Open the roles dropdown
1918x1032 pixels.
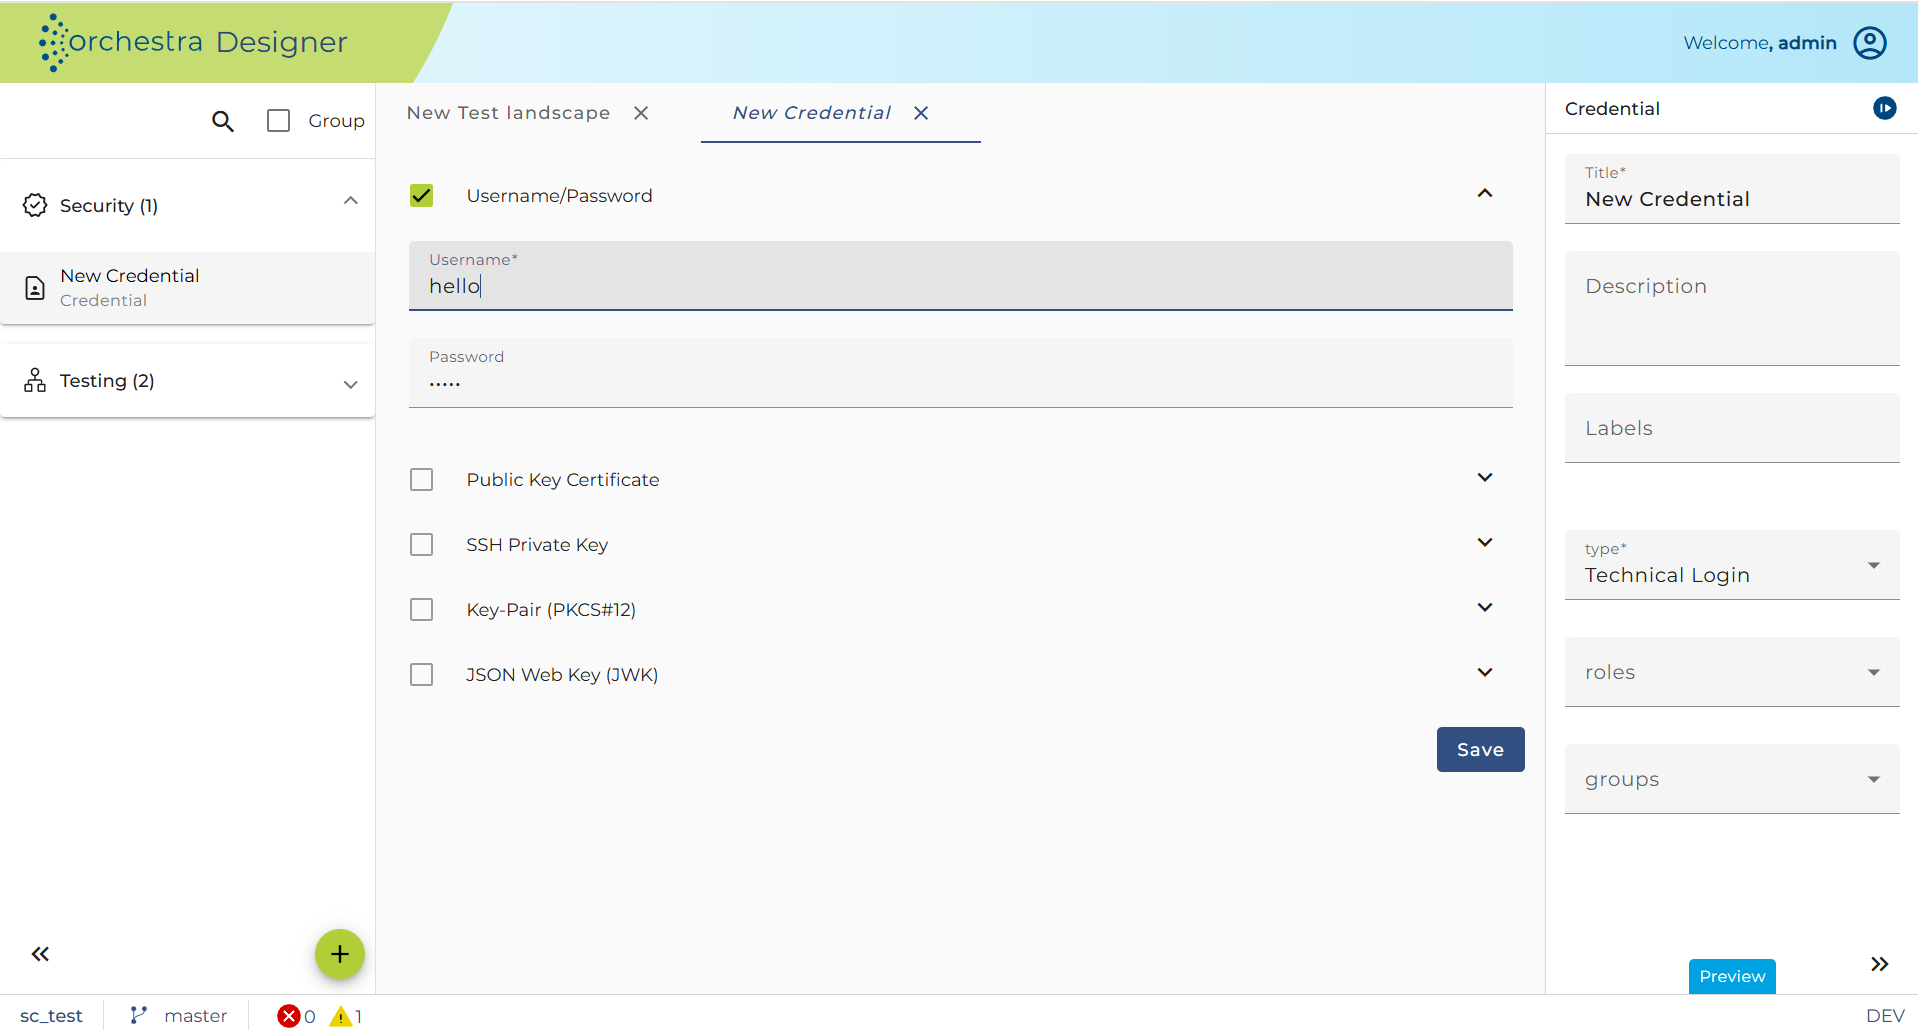click(x=1732, y=672)
